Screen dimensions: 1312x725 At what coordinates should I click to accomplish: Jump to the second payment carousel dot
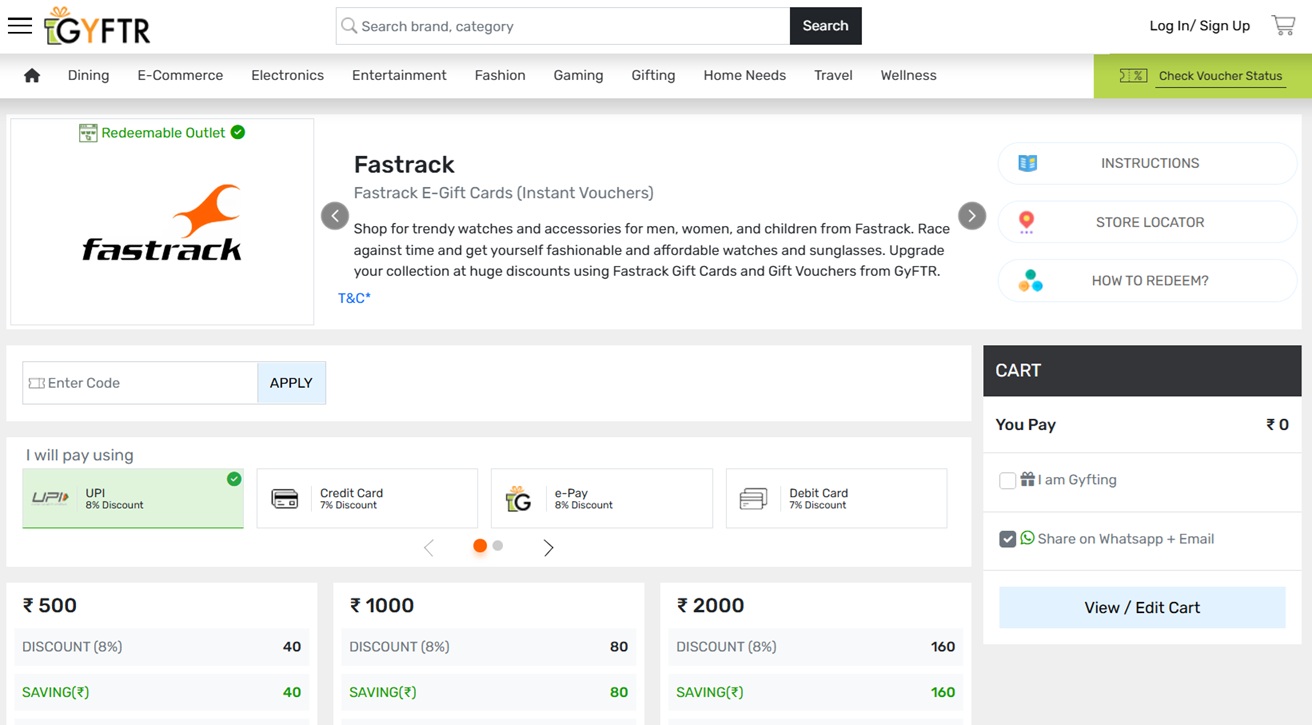click(498, 546)
